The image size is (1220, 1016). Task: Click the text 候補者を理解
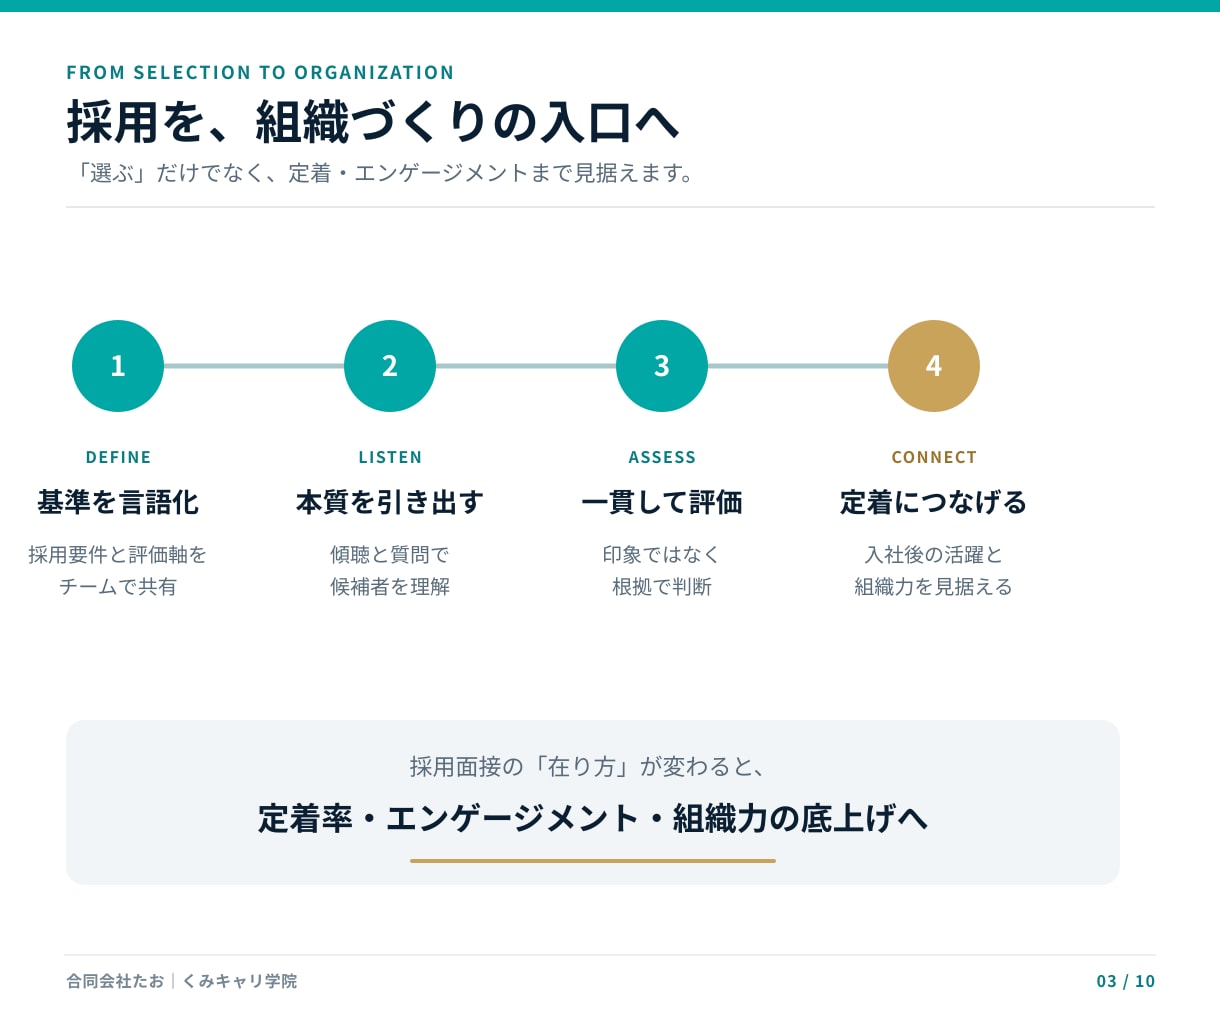(390, 586)
